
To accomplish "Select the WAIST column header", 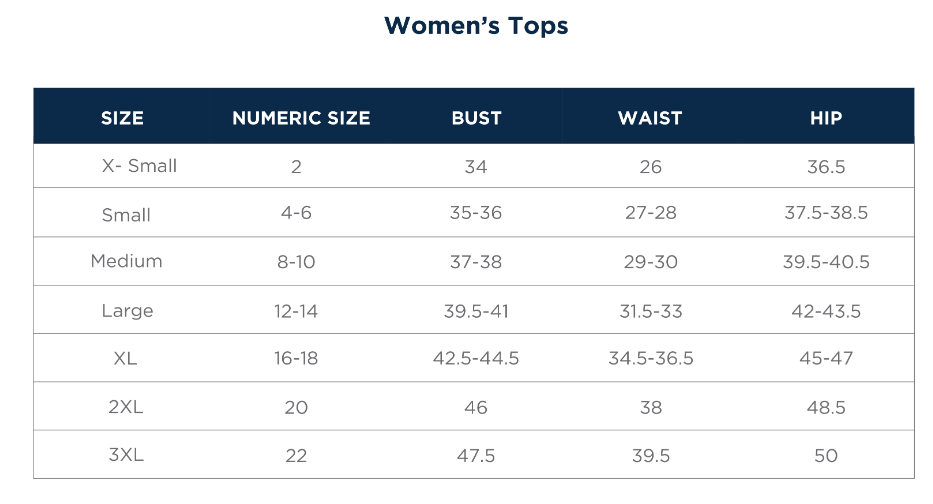I will point(650,118).
